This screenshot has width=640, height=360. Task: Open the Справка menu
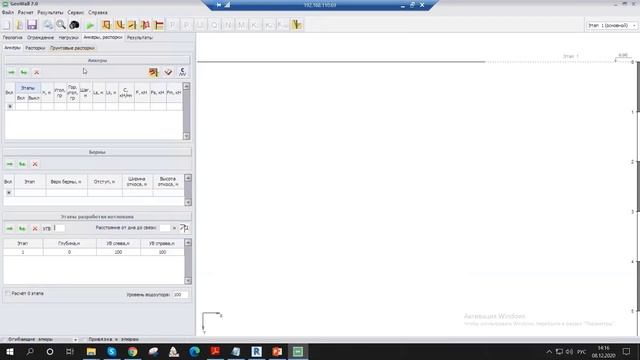pos(98,13)
